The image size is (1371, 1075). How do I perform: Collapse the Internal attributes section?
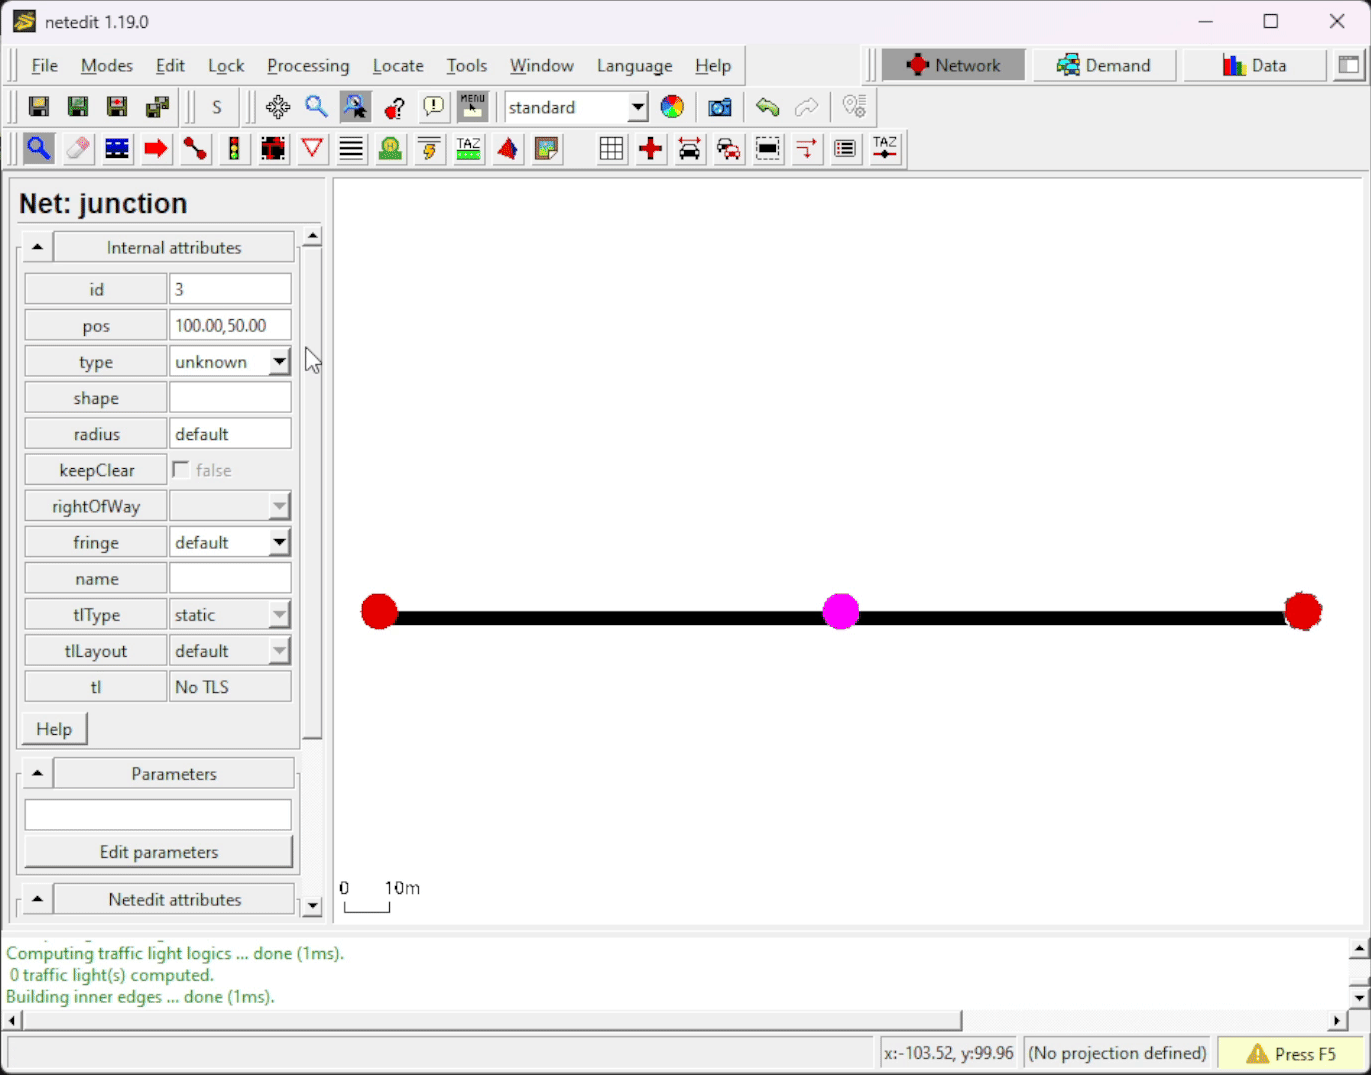pyautogui.click(x=37, y=247)
